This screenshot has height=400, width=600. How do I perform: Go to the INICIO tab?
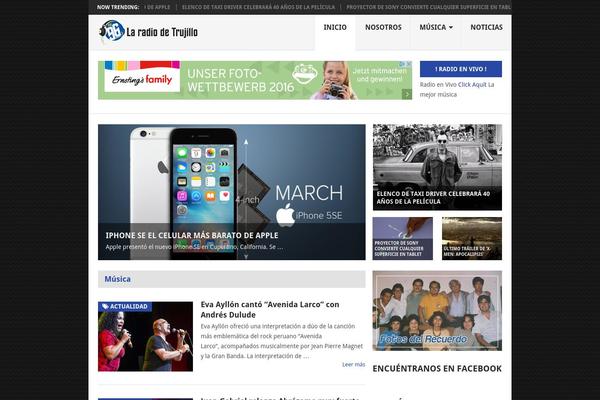point(335,27)
